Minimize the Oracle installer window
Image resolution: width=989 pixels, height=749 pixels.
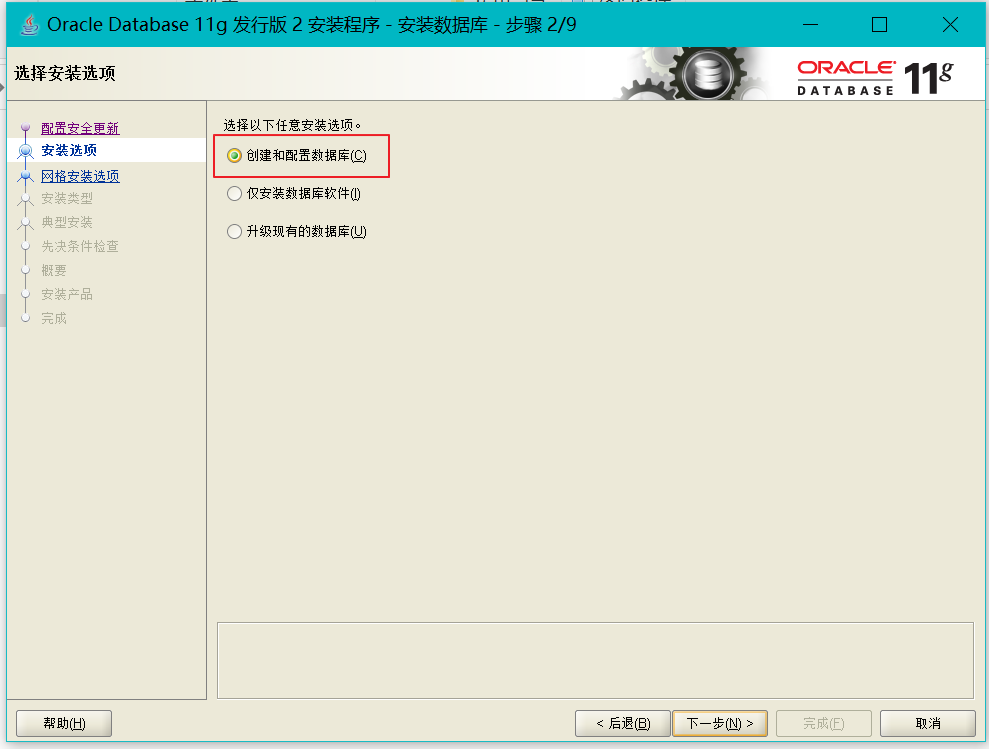[811, 25]
